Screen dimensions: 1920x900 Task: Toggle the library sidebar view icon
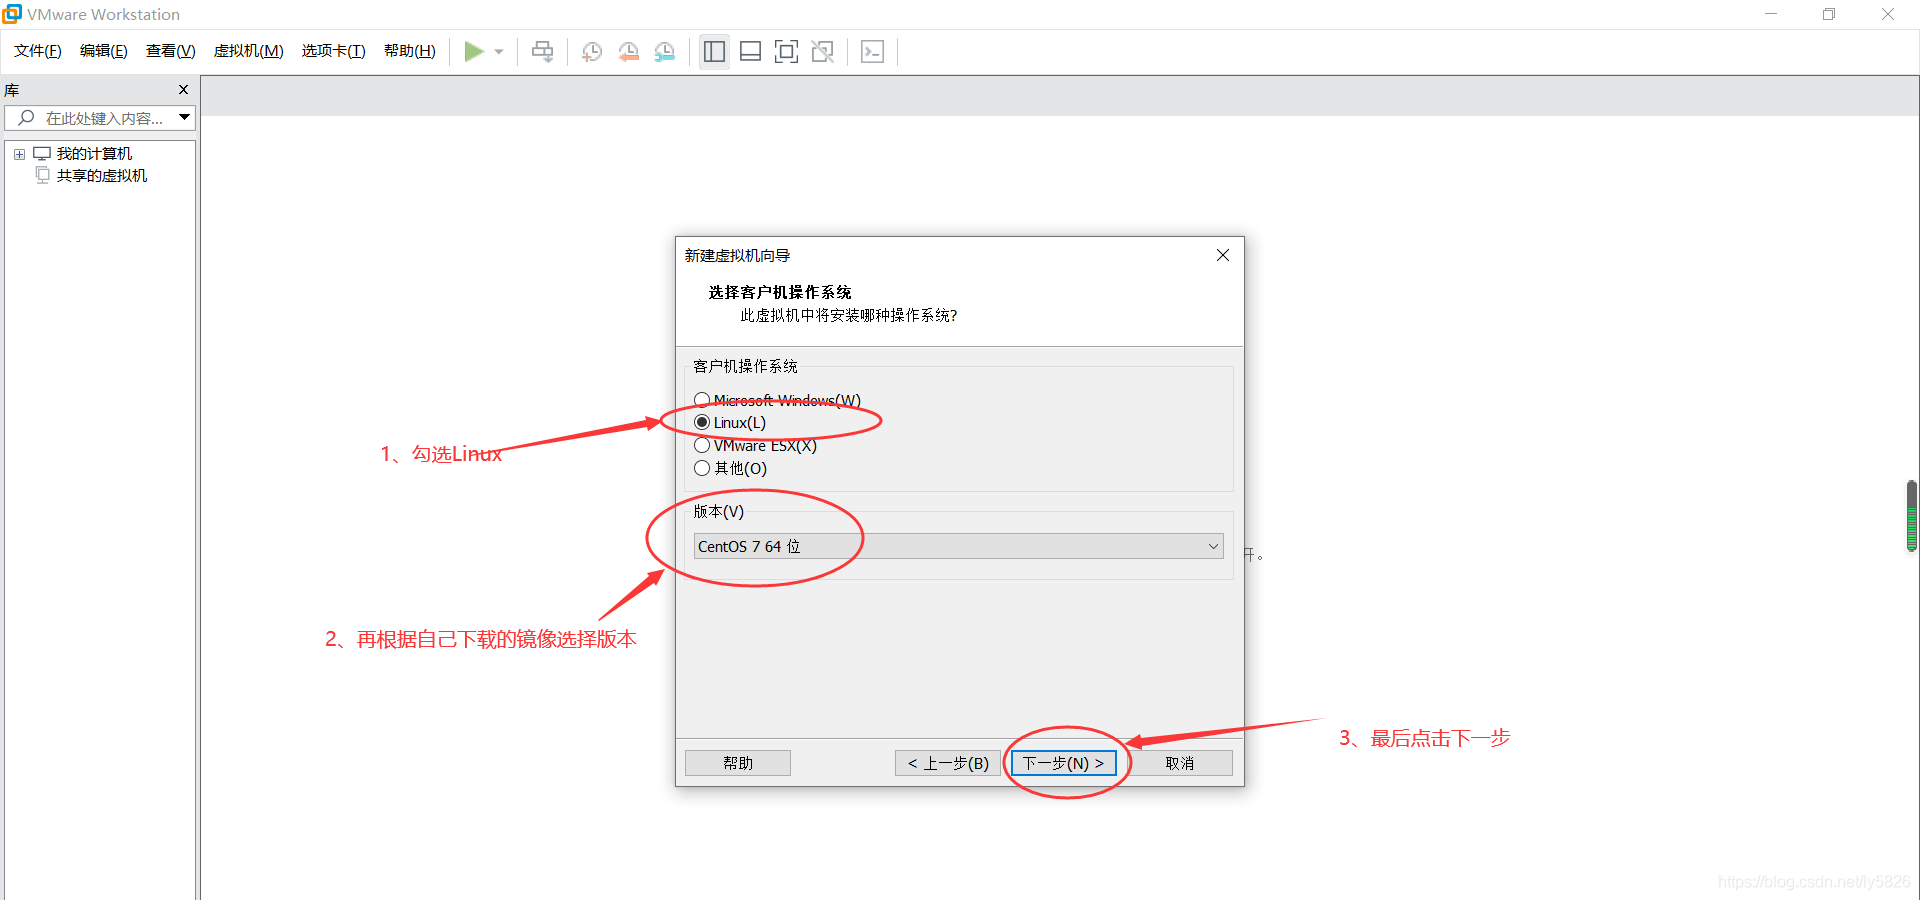(714, 51)
